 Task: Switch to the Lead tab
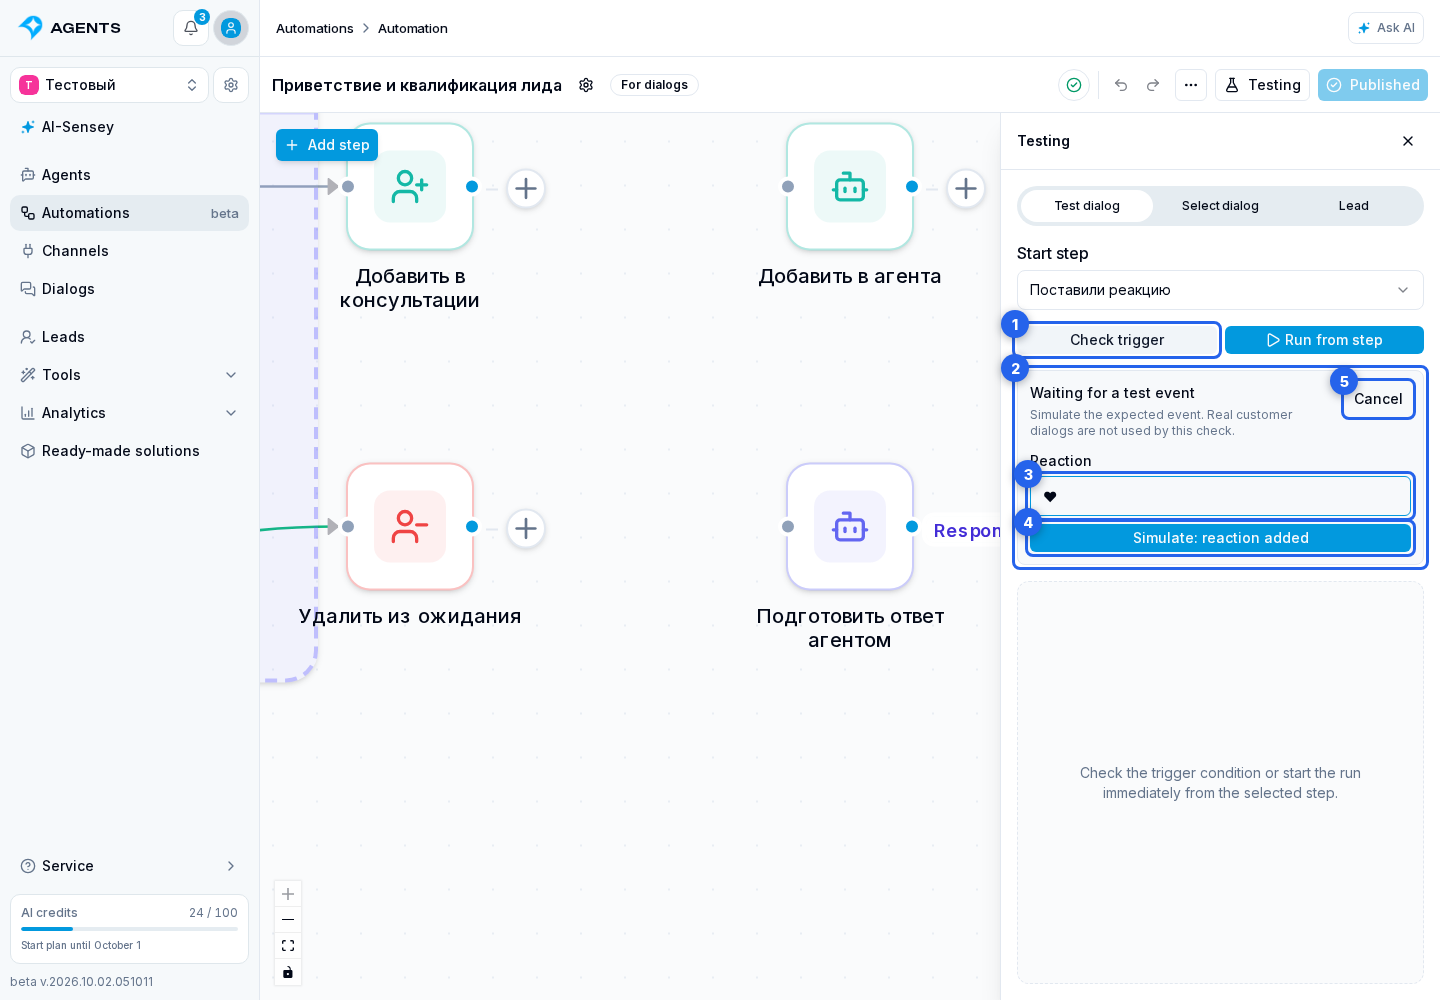(x=1354, y=206)
